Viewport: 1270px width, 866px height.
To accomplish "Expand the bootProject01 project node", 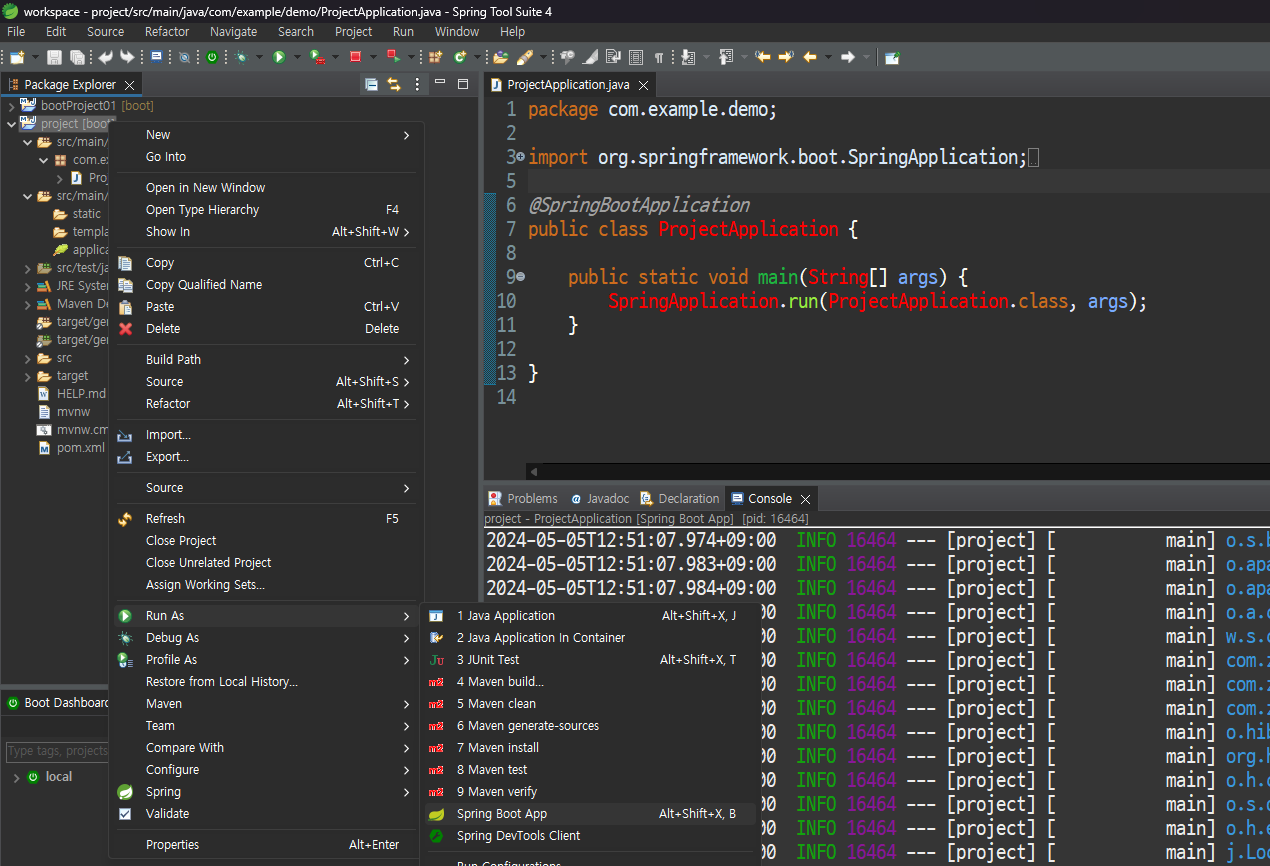I will 11,106.
